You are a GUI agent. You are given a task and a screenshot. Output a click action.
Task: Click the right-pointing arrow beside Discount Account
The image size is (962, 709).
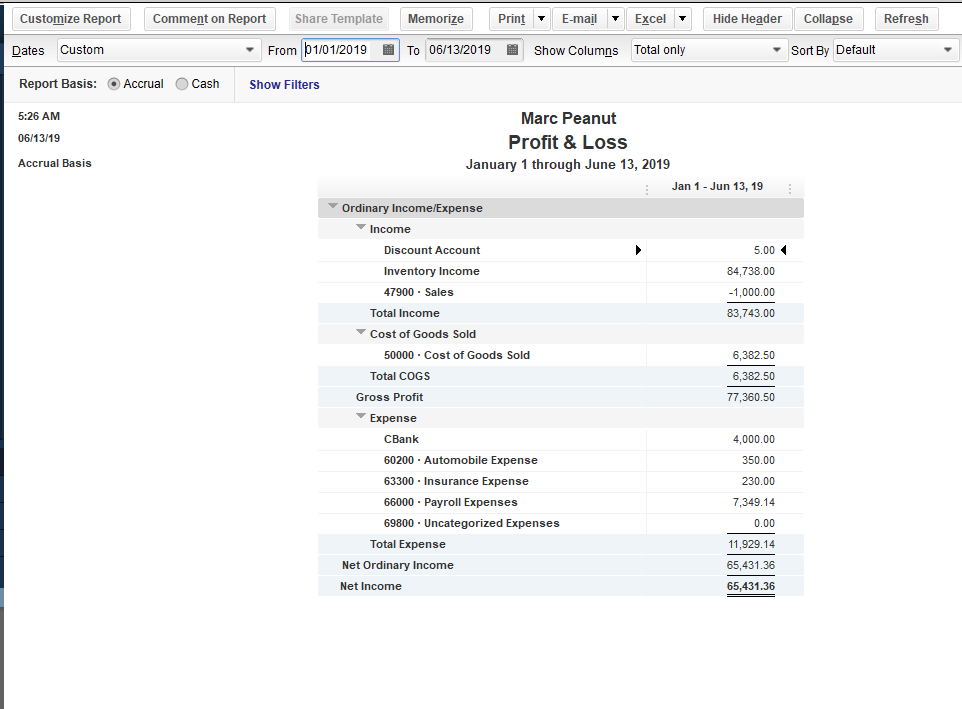(x=638, y=250)
